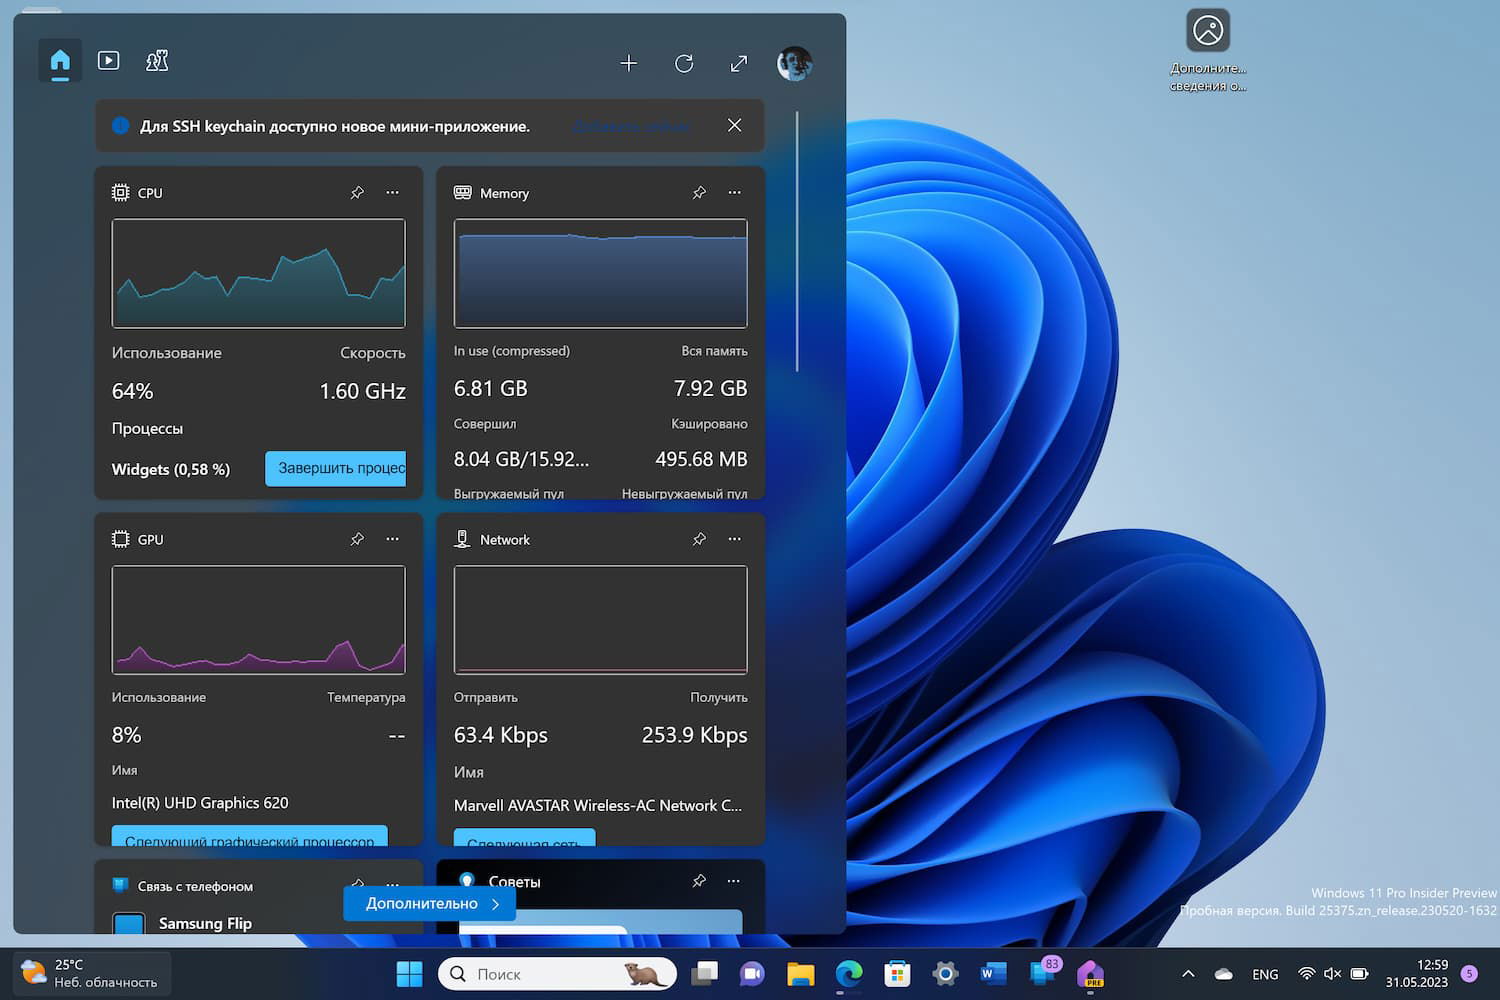Pin the GPU widget
This screenshot has width=1500, height=1000.
(357, 539)
